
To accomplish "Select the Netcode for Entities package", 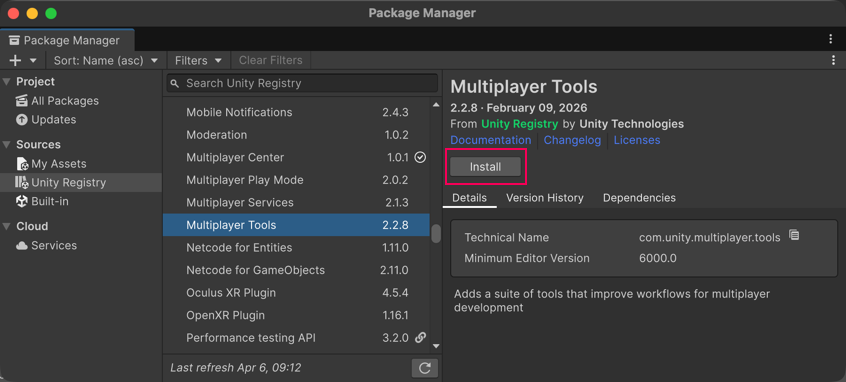I will point(296,248).
